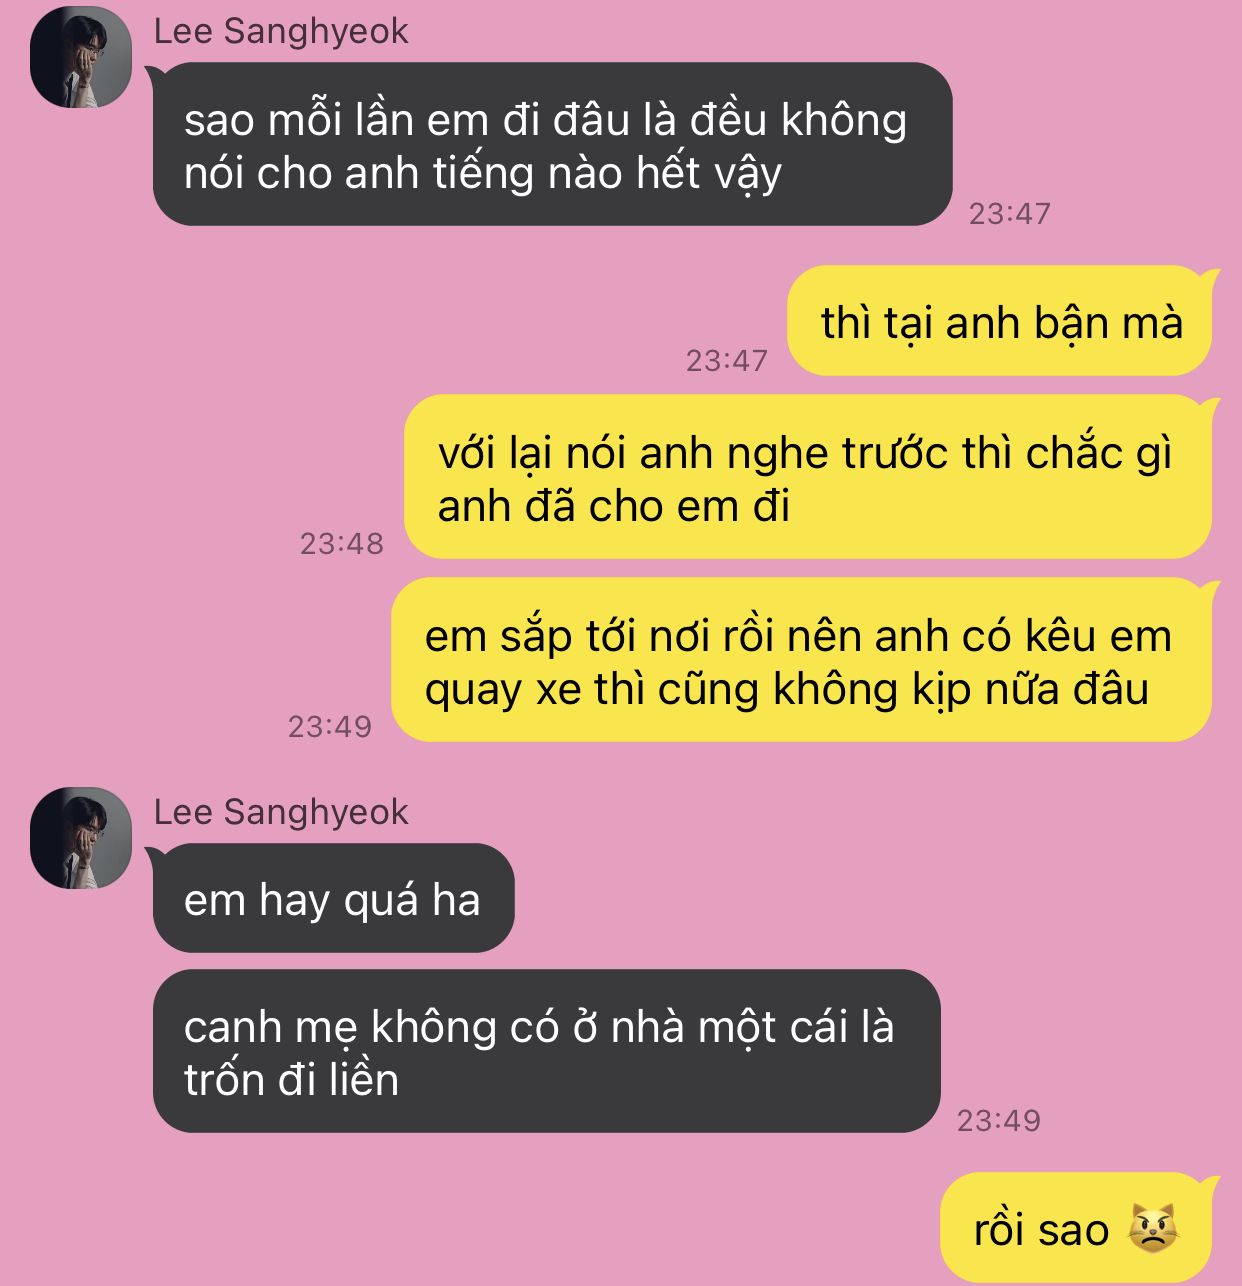Tap the 23:49 timestamp beside 'em sắp tới nơi'
Screen dimensions: 1242x1286
point(330,726)
